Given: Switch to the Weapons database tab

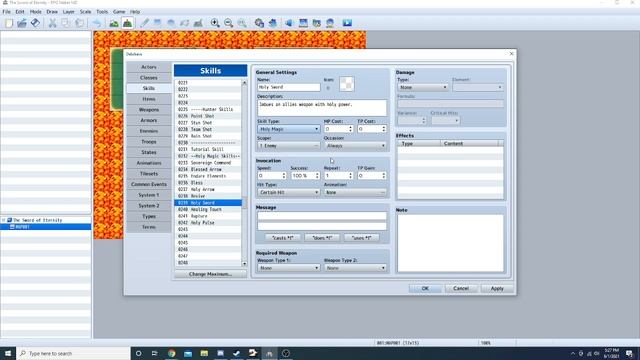Looking at the screenshot, I should click(x=149, y=110).
